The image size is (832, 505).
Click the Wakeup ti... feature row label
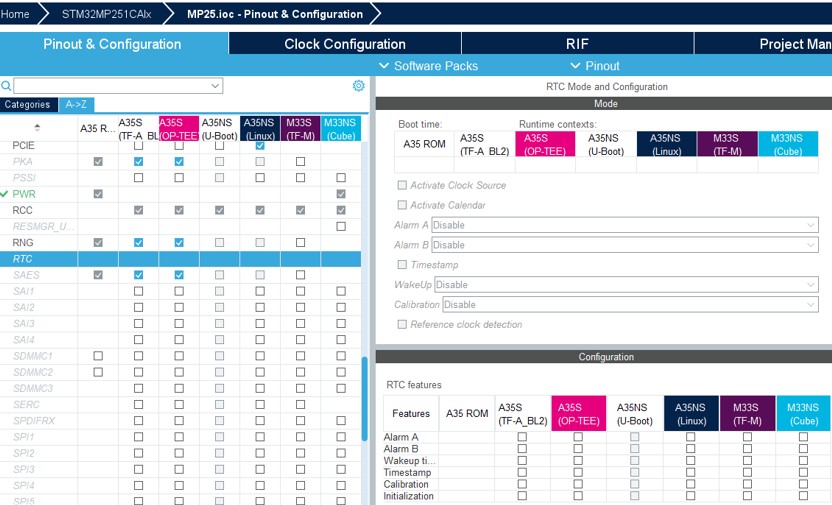[410, 460]
